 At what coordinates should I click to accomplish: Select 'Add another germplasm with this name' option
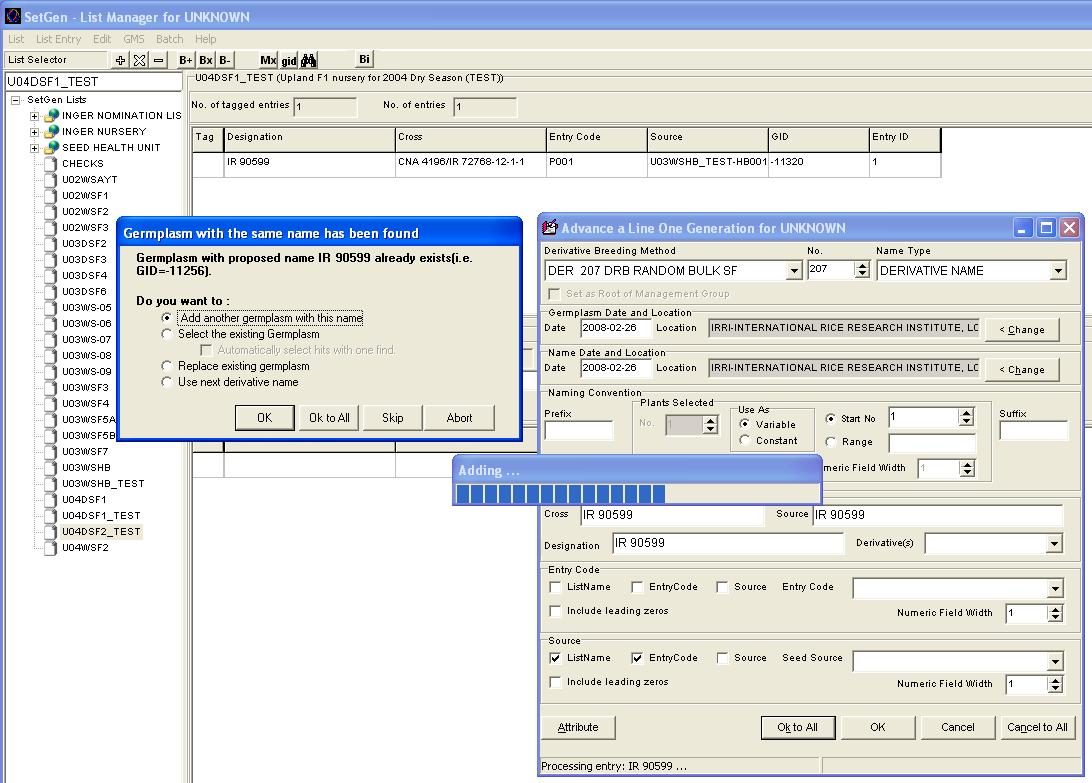coord(166,318)
